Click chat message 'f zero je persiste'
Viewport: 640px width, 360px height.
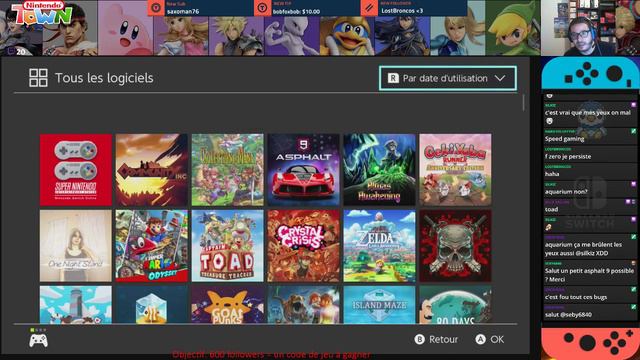click(568, 156)
